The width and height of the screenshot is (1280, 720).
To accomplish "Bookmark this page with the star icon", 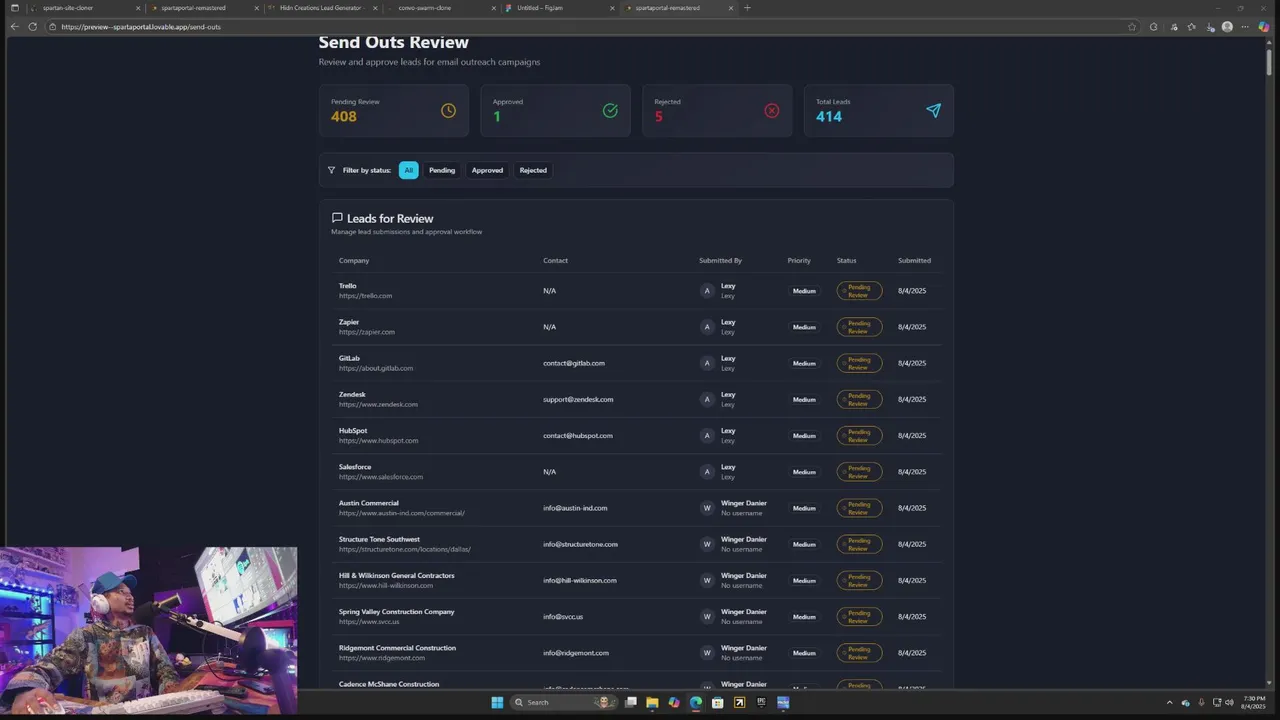I will pos(1132,27).
